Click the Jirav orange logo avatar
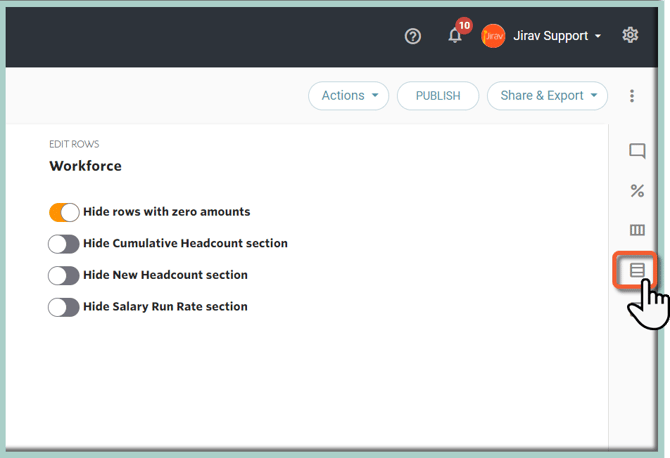The height and width of the screenshot is (458, 670). pyautogui.click(x=493, y=36)
